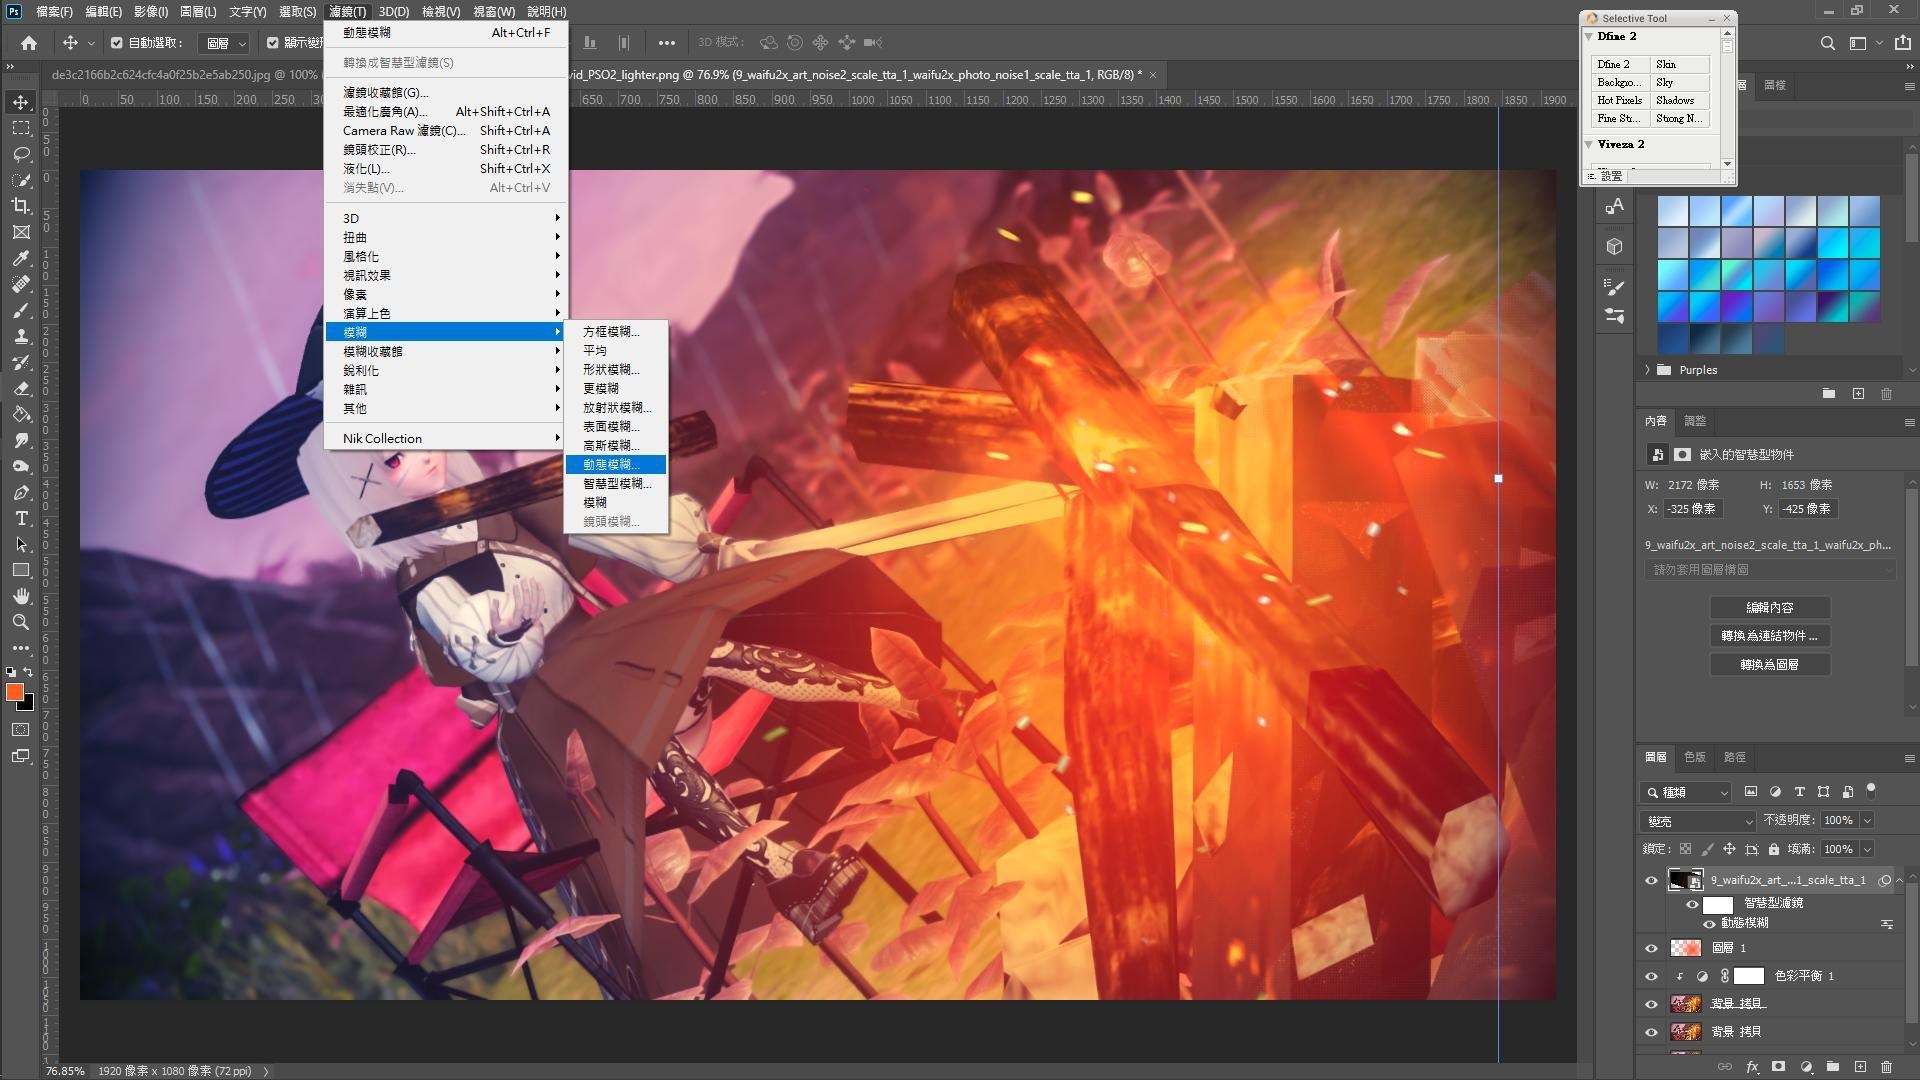Screen dimensions: 1920x1080
Task: Open the 濾鏡 menu in menu bar
Action: coord(344,11)
